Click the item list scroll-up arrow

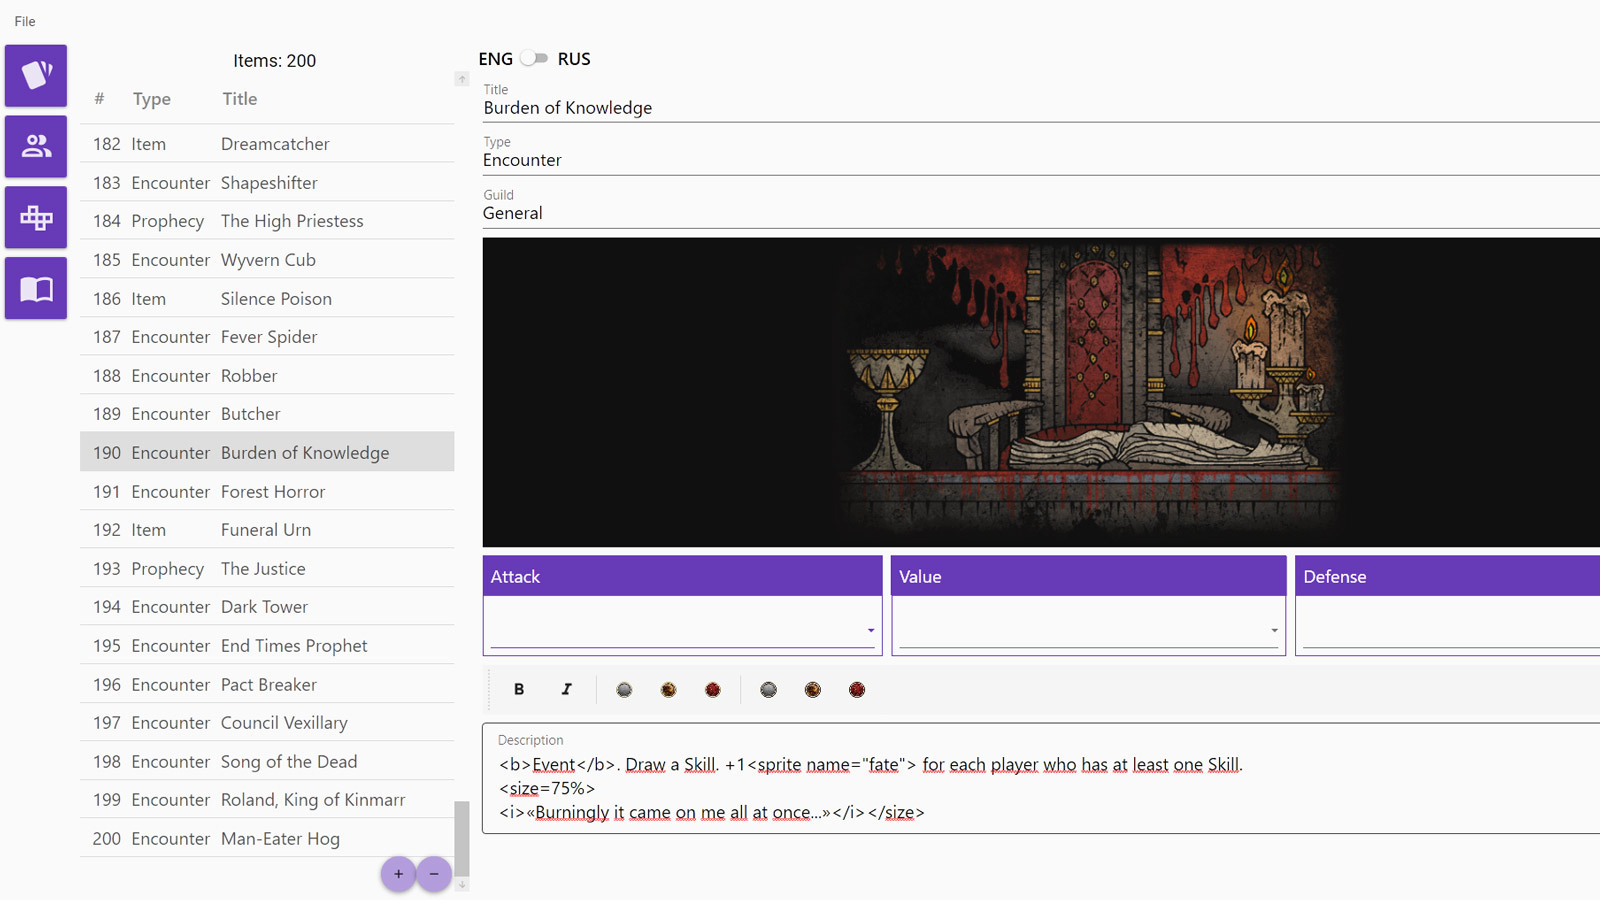click(462, 79)
